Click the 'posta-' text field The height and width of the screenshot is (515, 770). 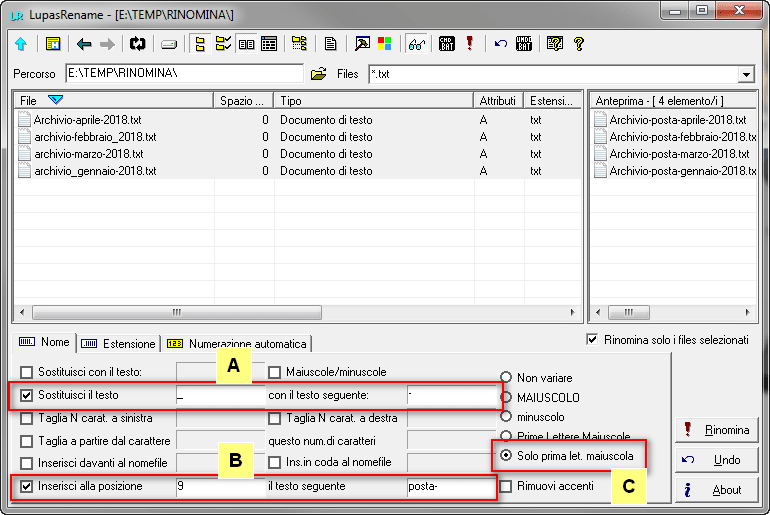[450, 487]
